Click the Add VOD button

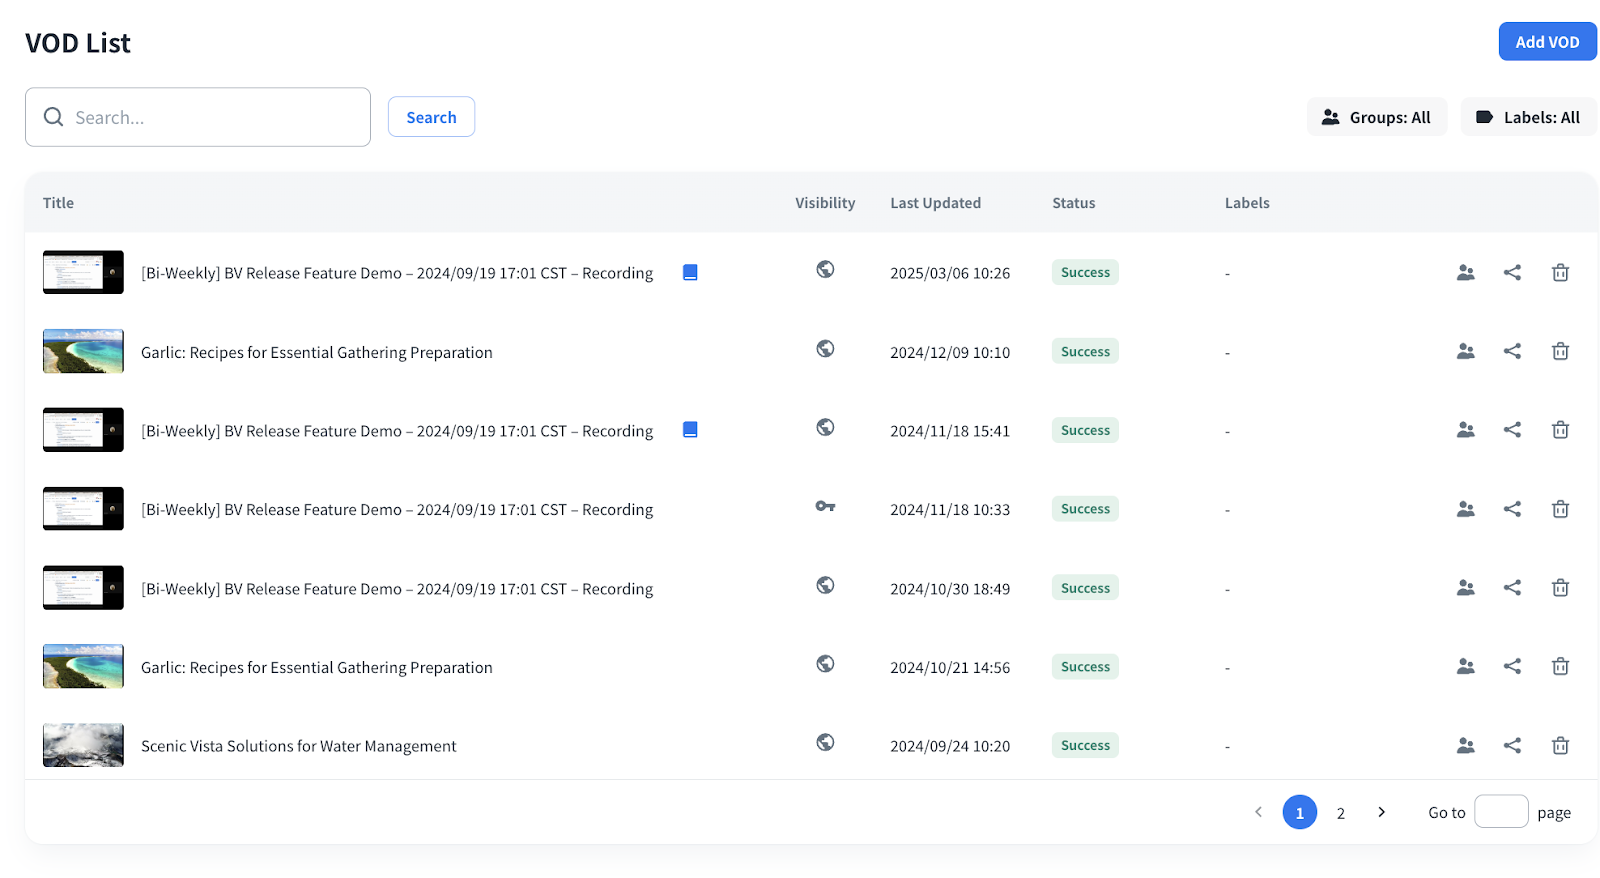[1546, 42]
